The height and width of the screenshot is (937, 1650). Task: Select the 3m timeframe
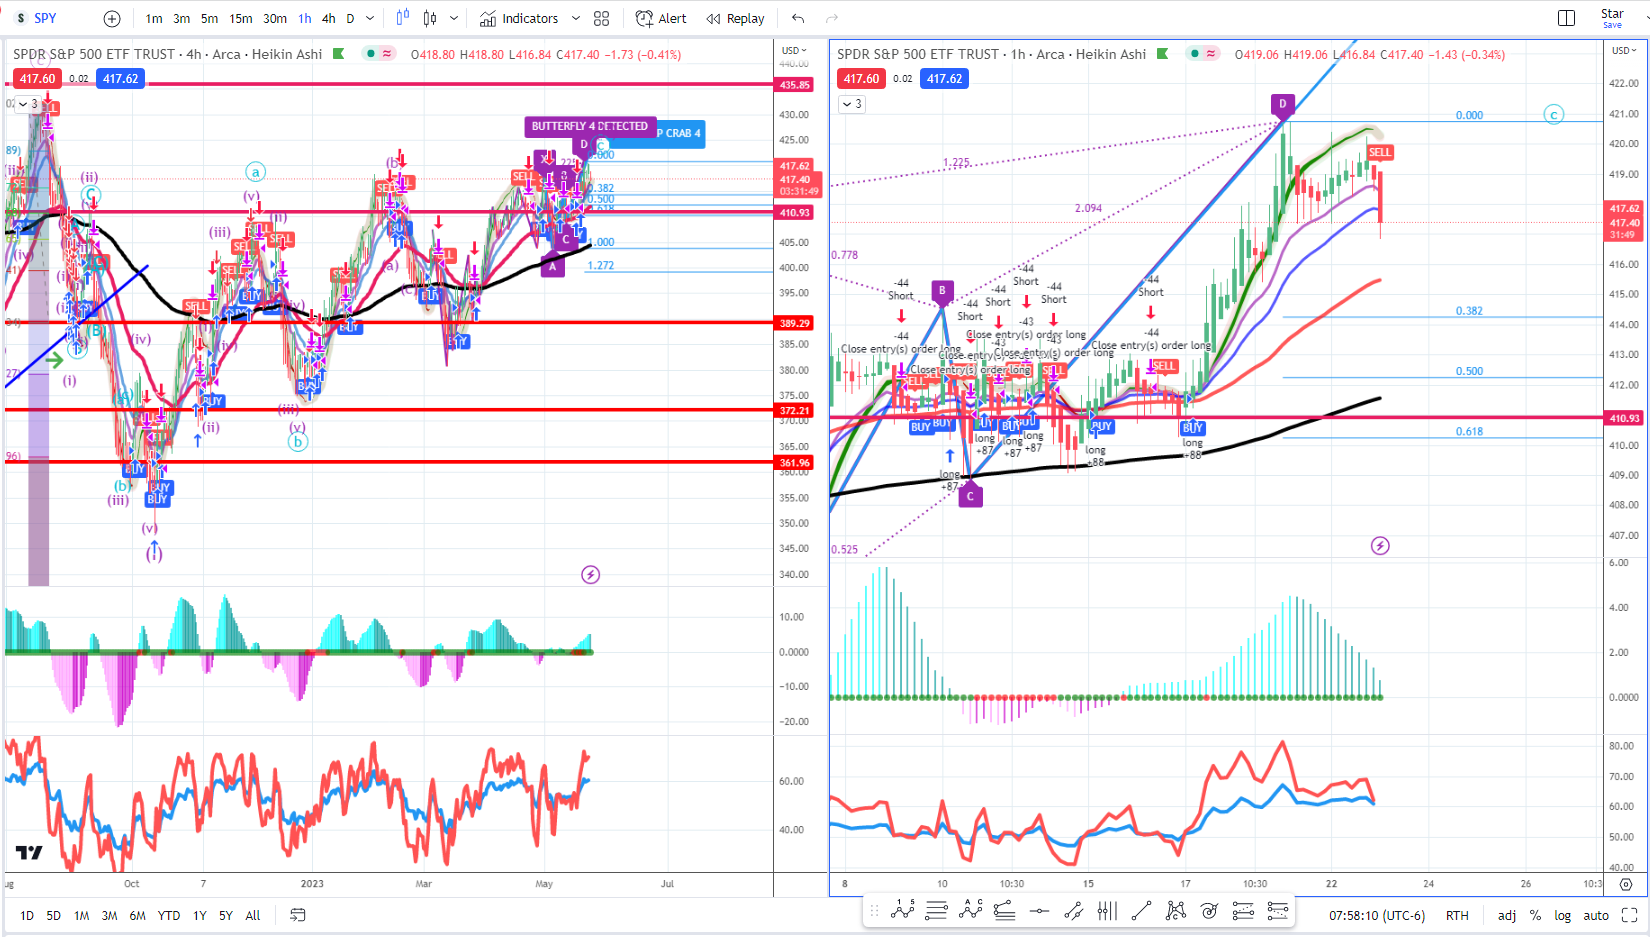coord(181,18)
